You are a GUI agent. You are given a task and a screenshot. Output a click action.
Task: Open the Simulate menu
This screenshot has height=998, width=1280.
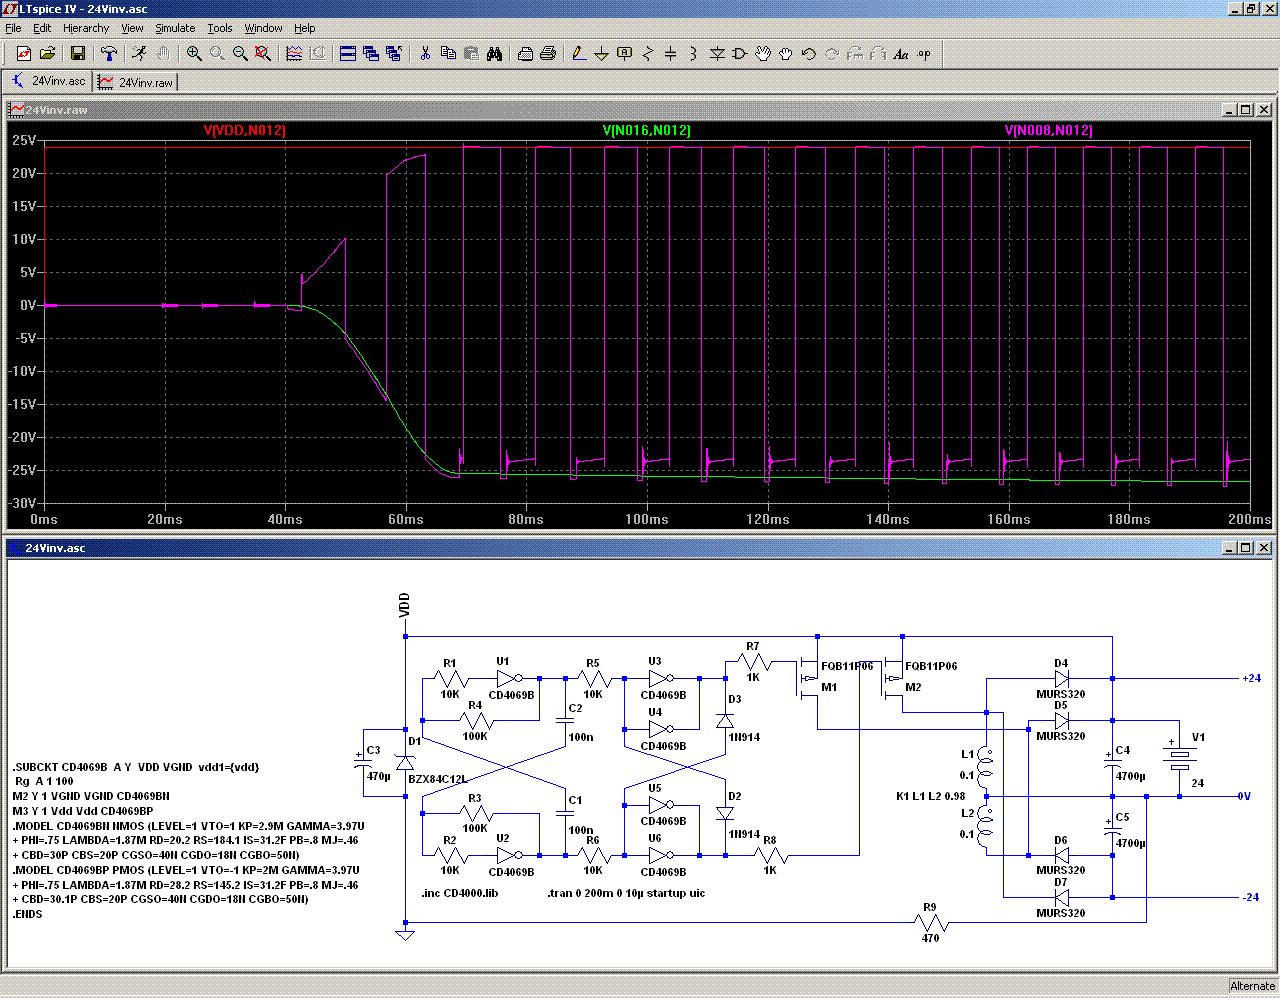[175, 28]
